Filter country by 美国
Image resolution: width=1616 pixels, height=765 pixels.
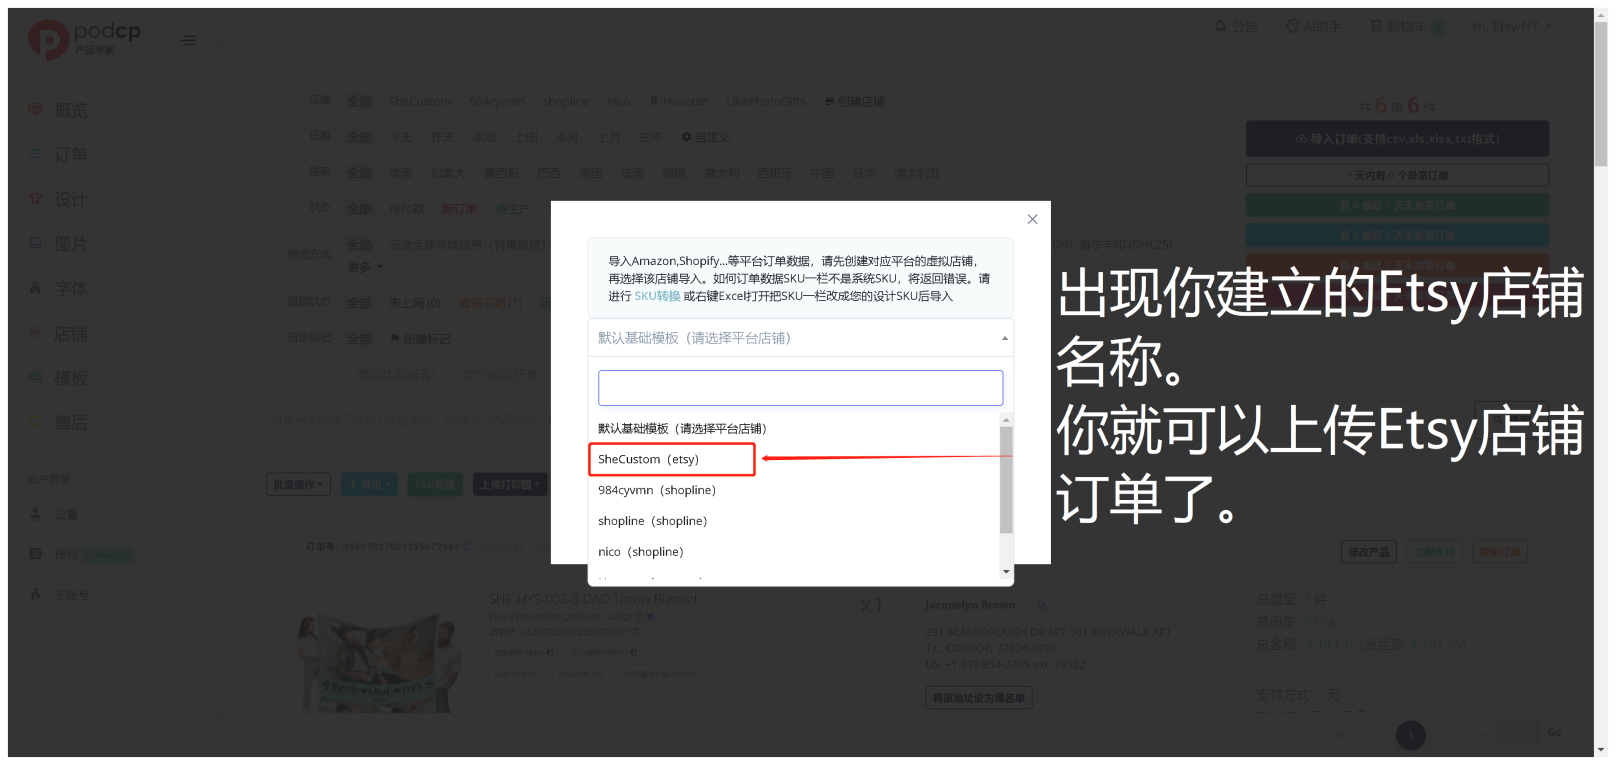401,174
